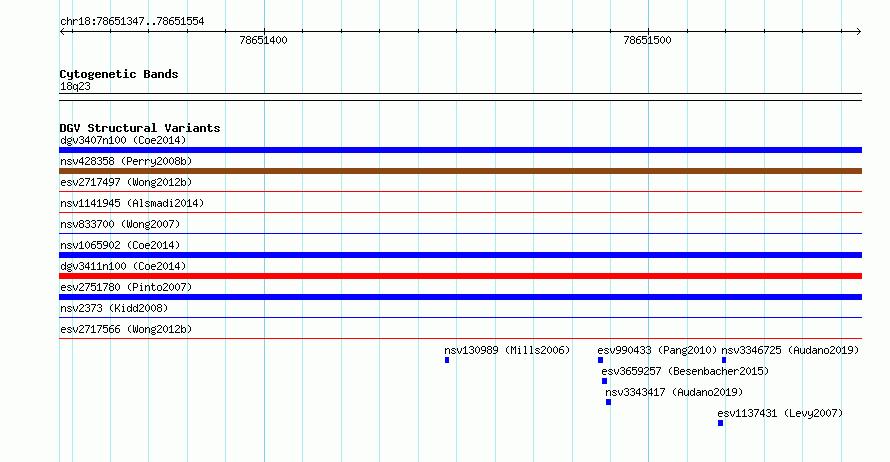Select the red bar under dgv3411n100
This screenshot has height=462, width=890.
click(x=460, y=276)
